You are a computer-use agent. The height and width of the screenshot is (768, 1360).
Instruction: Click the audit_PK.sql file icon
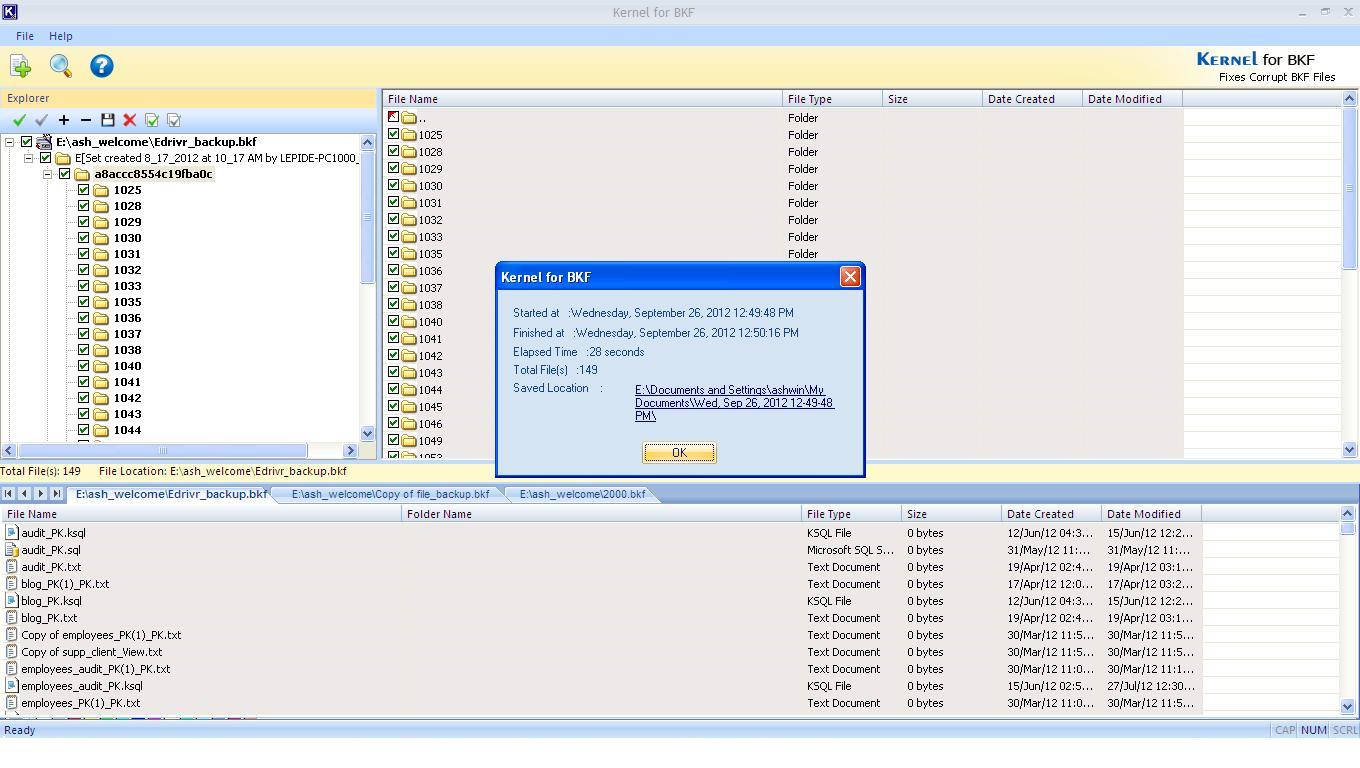tap(12, 550)
